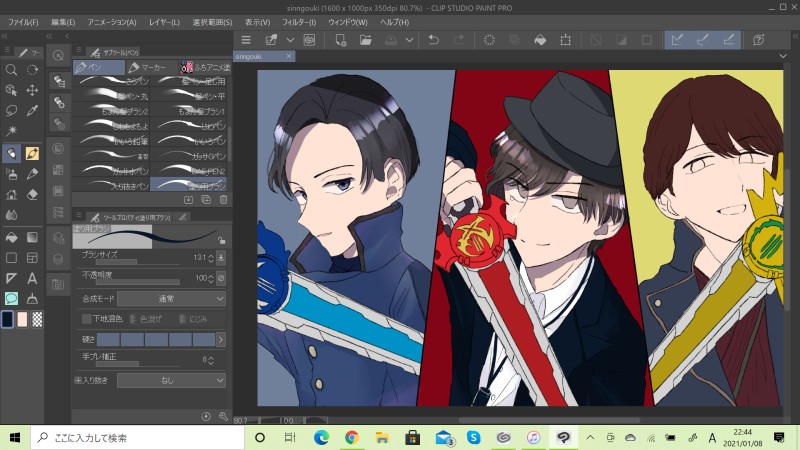Screen dimensions: 800x450
Task: Open tool property wrench settings icon
Action: click(223, 416)
